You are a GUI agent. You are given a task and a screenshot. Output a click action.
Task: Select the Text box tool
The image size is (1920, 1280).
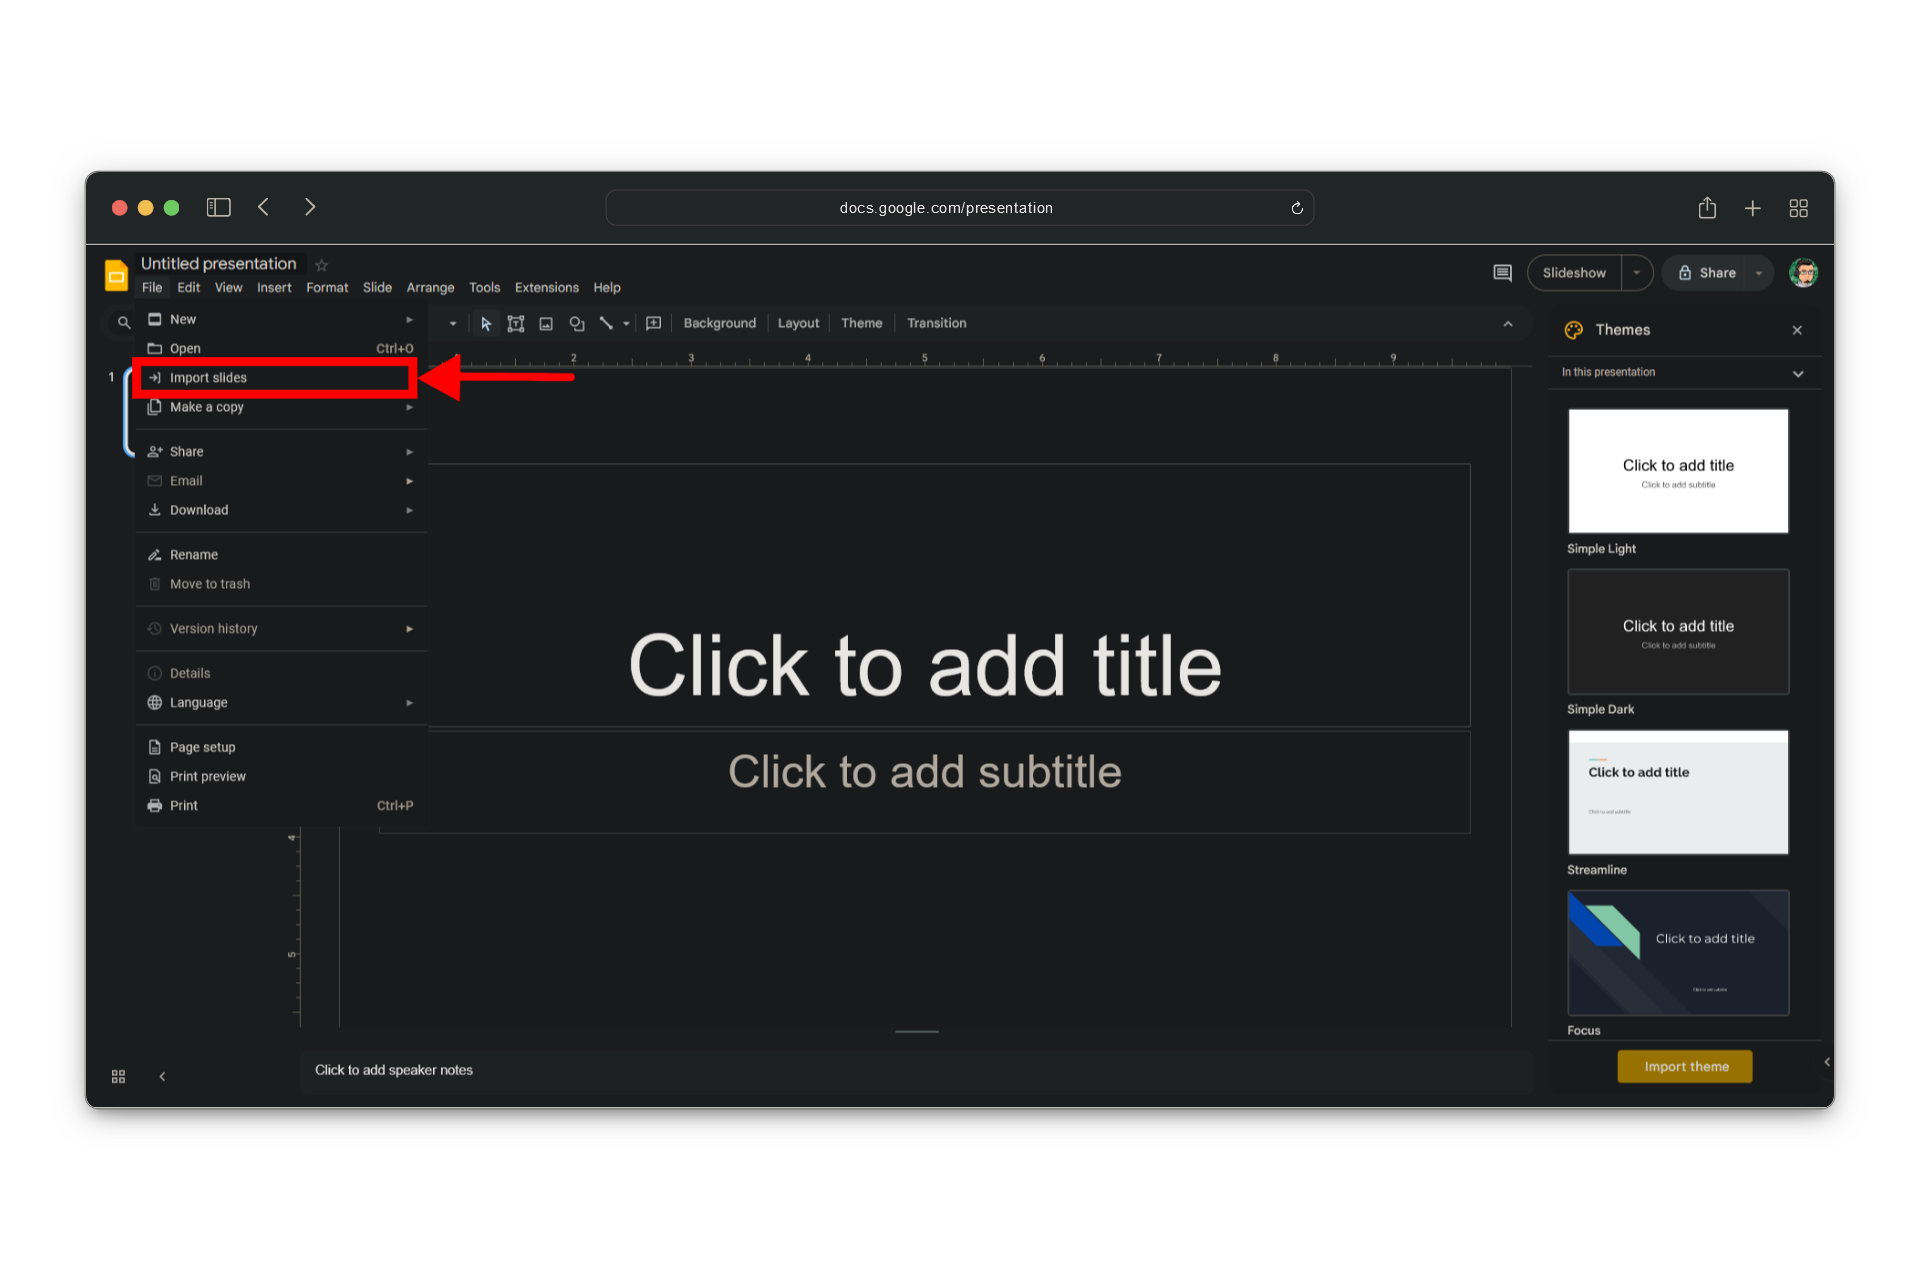pyautogui.click(x=516, y=323)
